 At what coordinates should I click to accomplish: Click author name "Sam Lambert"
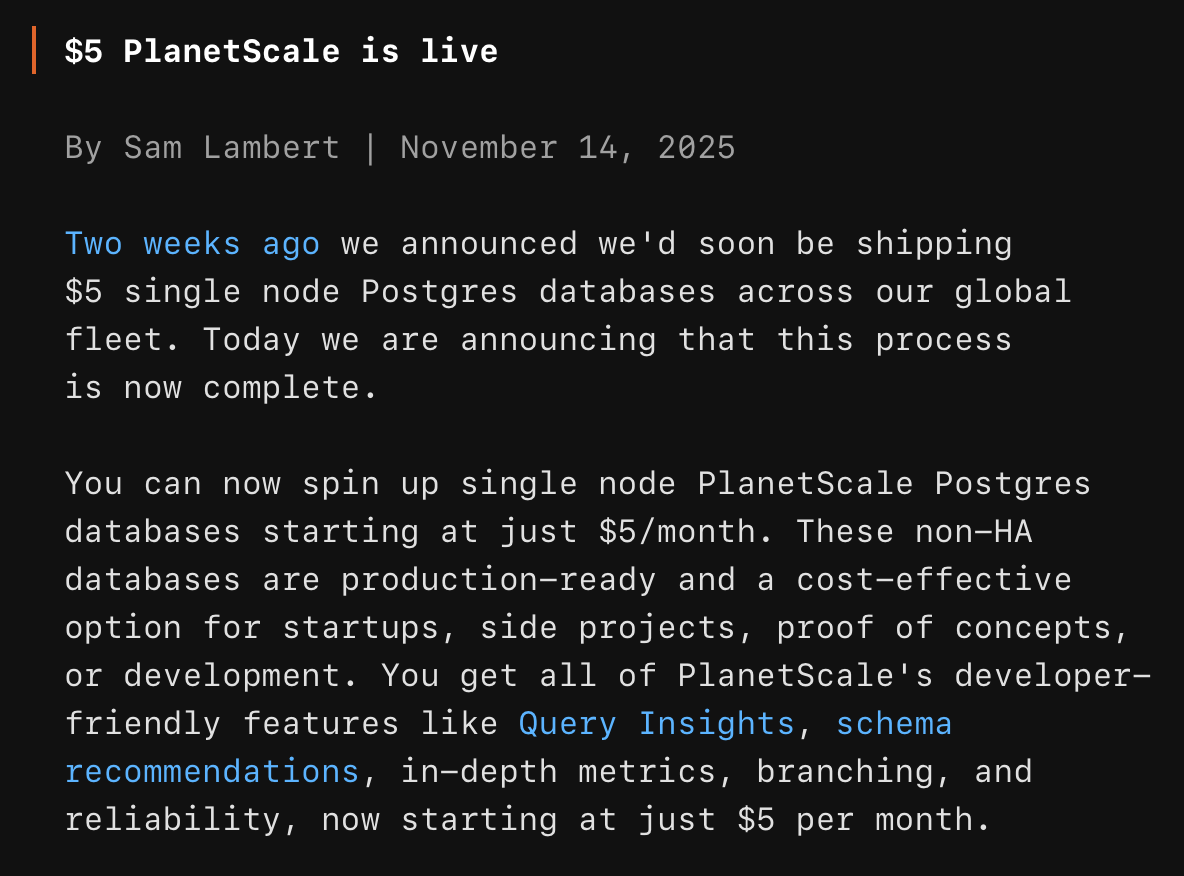232,148
